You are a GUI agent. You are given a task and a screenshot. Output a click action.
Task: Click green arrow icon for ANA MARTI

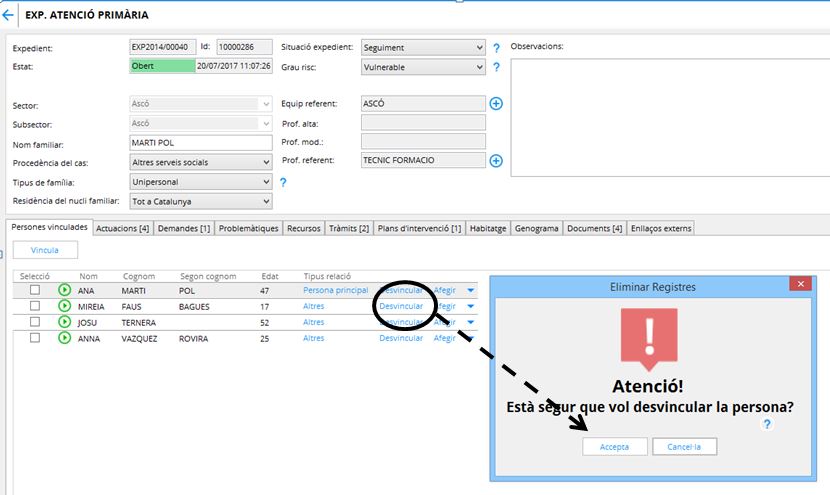(65, 291)
